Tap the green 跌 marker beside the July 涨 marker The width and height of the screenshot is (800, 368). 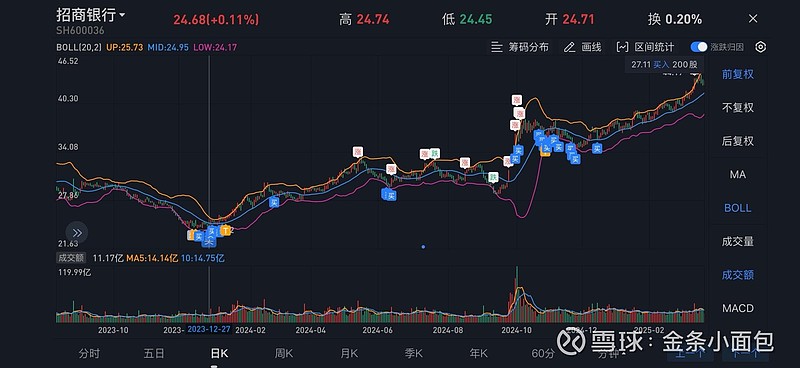pyautogui.click(x=435, y=153)
